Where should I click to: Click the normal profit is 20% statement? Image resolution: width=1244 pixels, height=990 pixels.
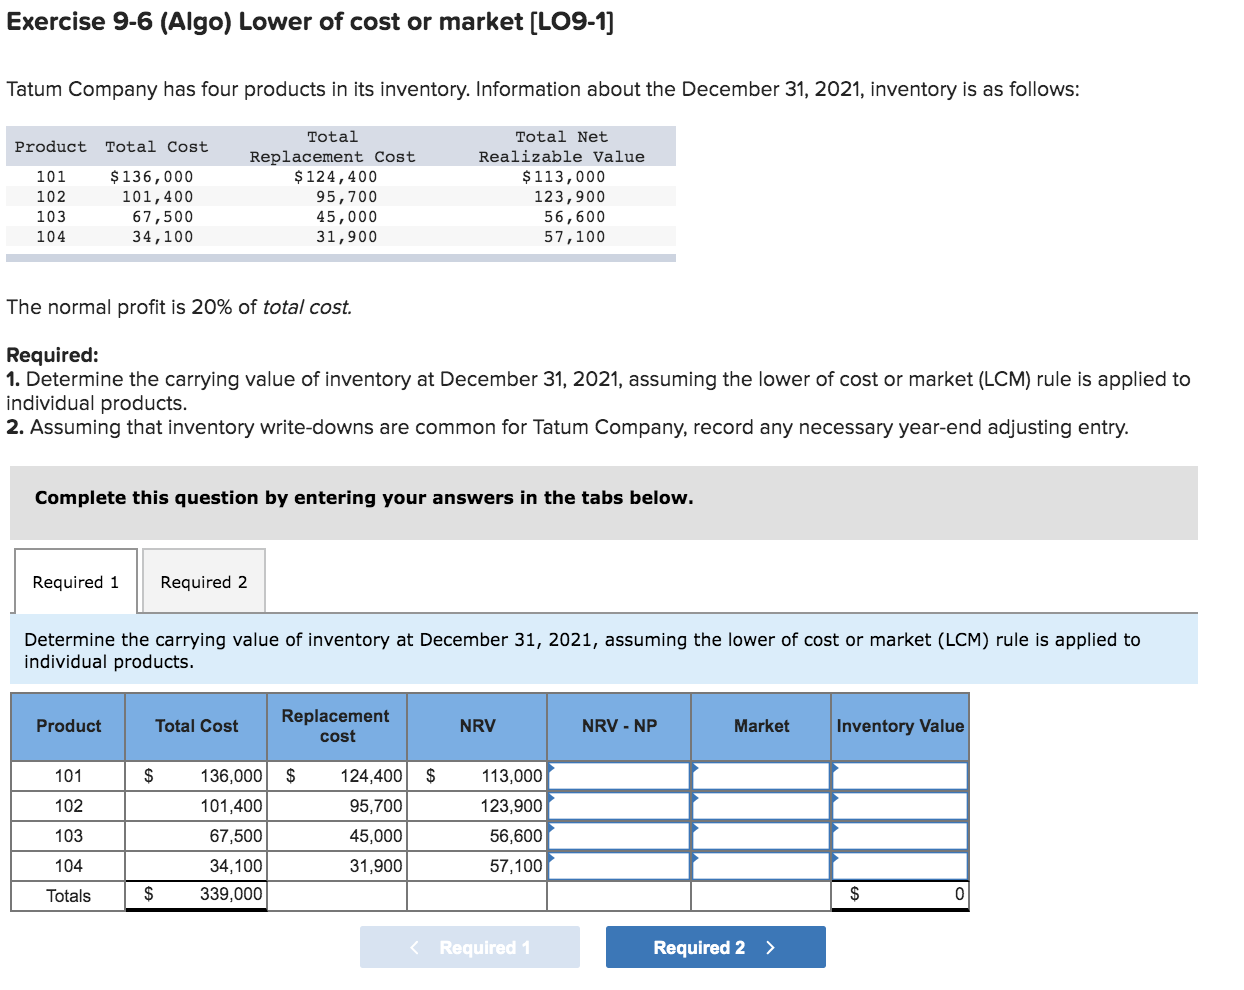coord(179,307)
